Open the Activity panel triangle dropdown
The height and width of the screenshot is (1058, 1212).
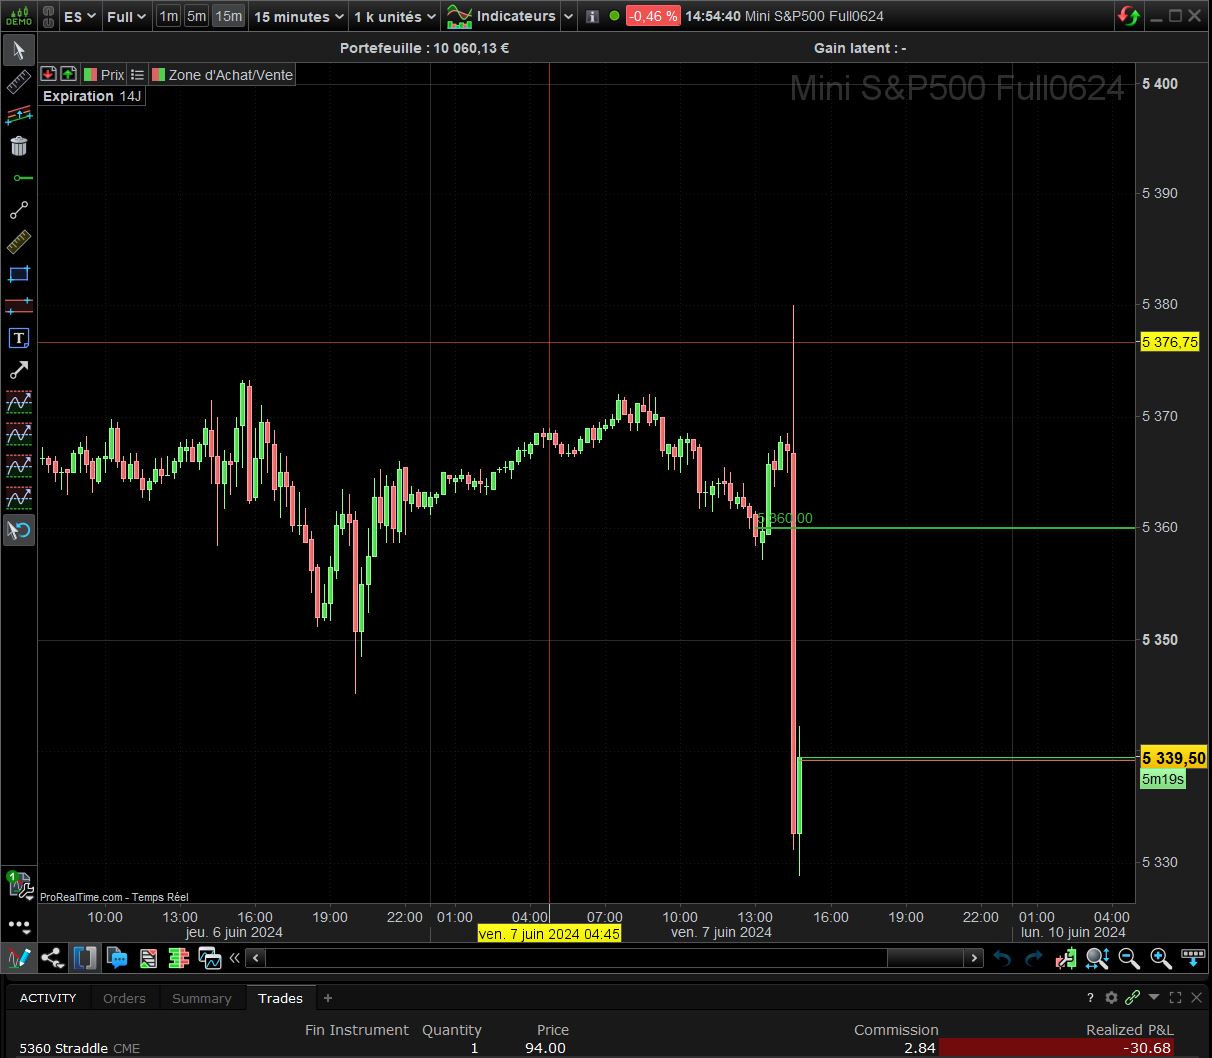1154,997
